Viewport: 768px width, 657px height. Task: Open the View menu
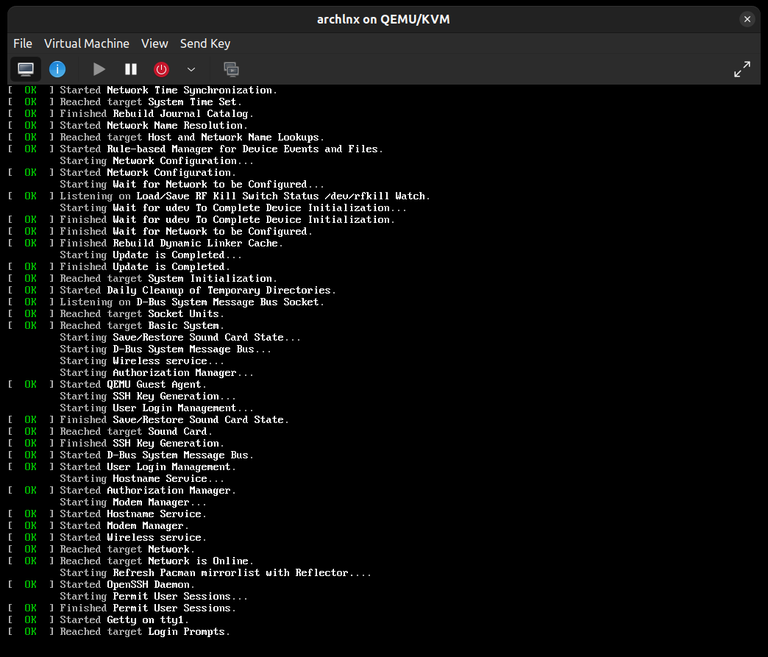click(154, 44)
